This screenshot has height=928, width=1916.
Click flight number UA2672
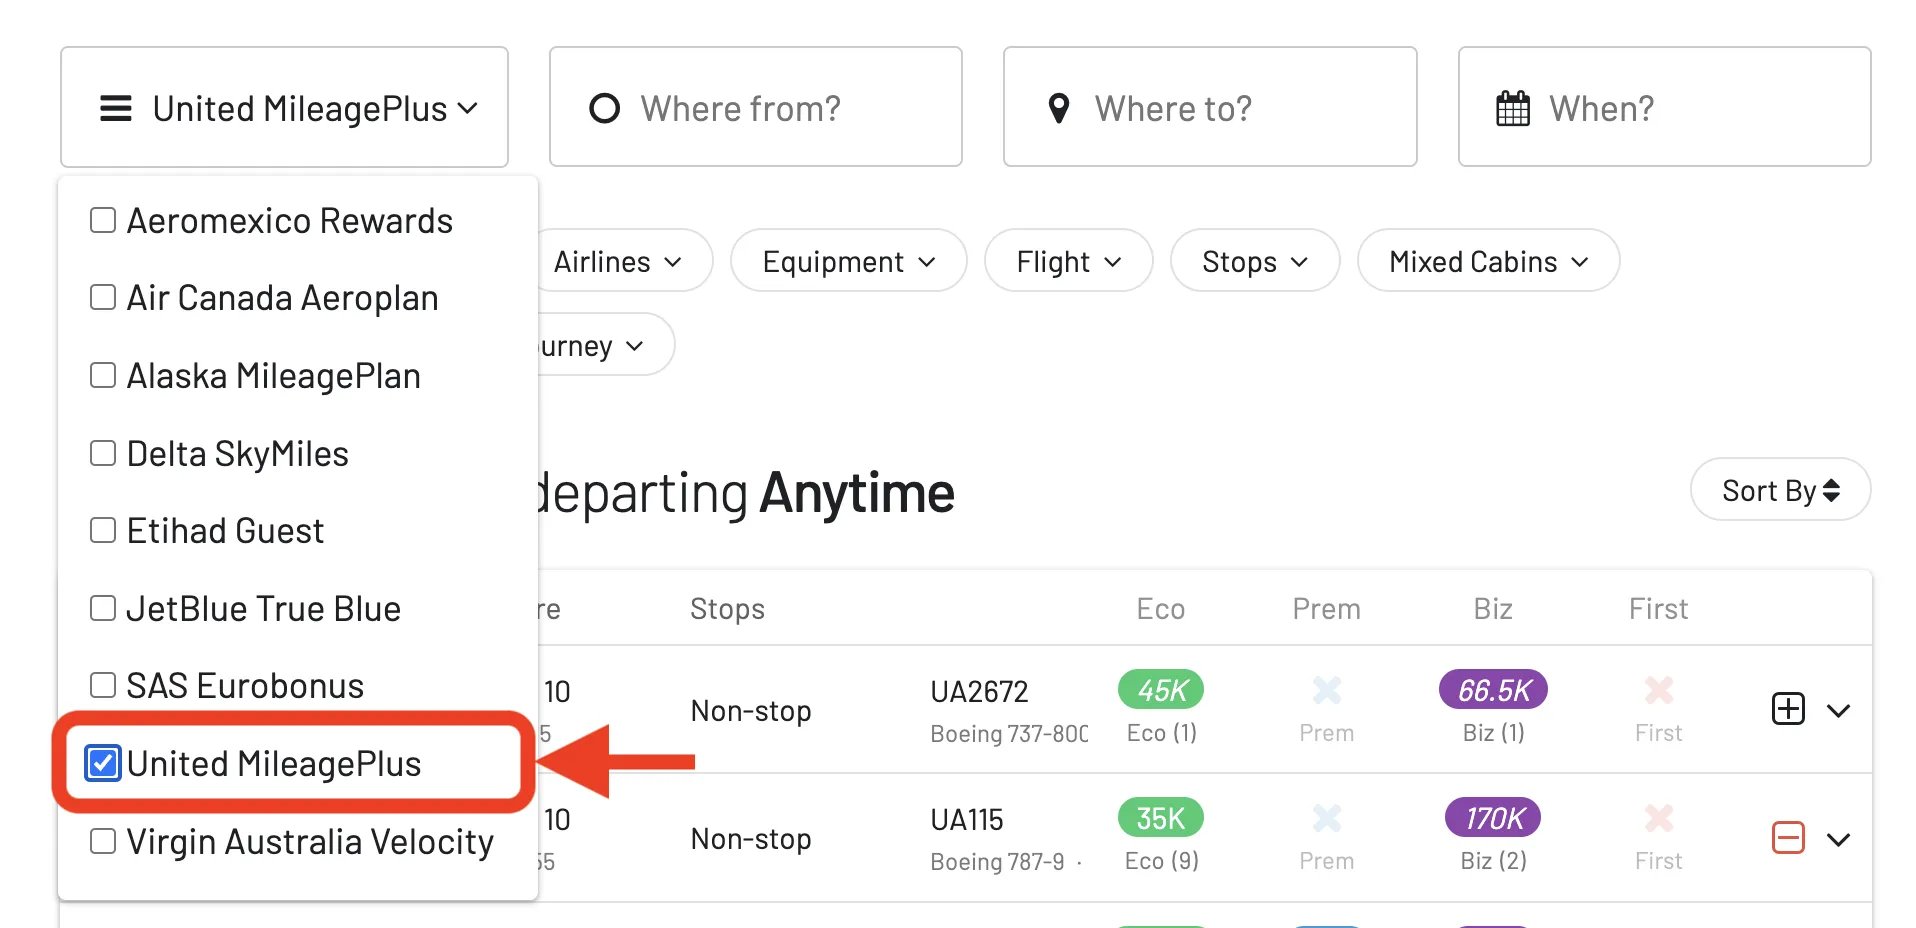979,691
